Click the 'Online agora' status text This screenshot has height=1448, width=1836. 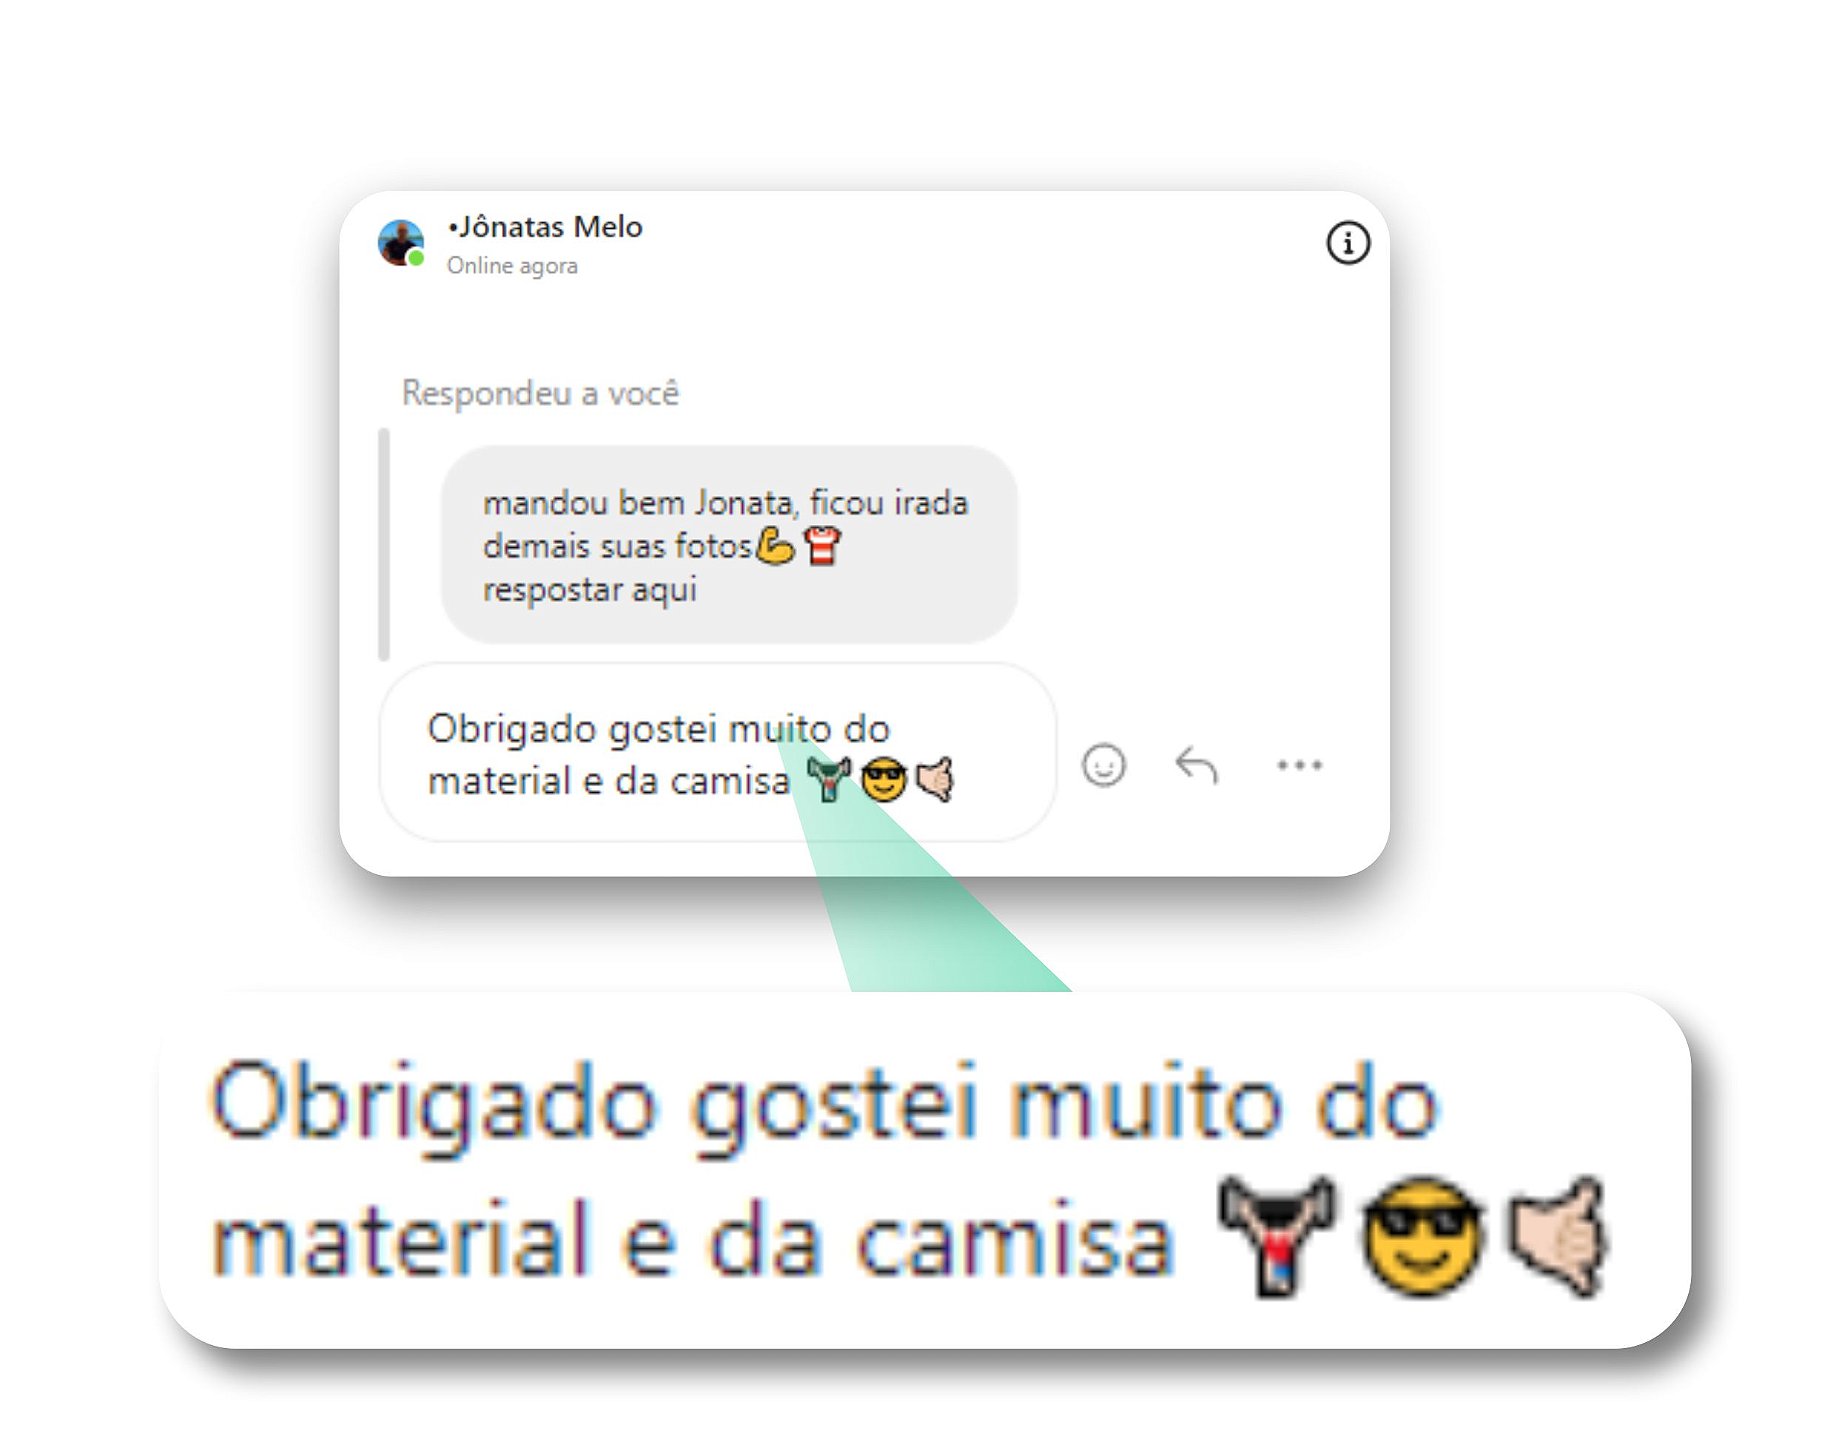(512, 266)
